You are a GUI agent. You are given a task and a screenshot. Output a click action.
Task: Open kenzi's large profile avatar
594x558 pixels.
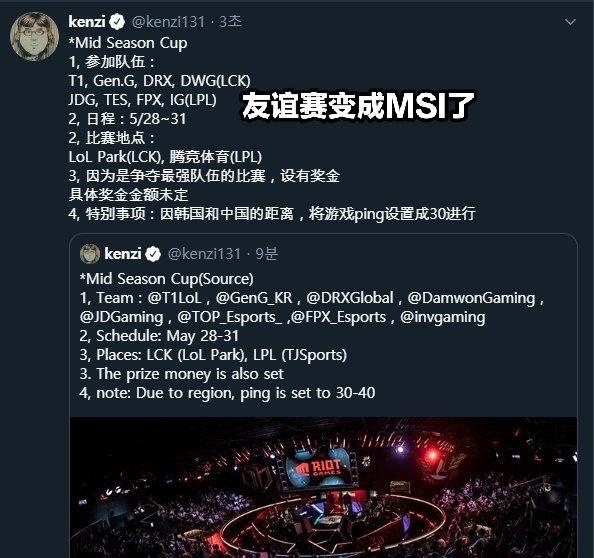[x=34, y=36]
